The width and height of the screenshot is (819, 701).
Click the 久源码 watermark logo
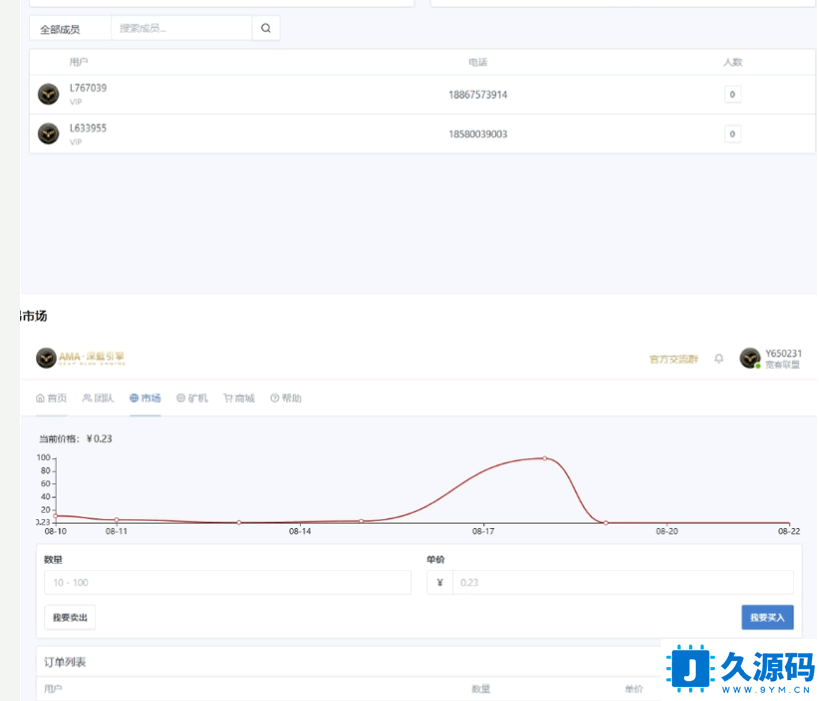click(x=740, y=668)
